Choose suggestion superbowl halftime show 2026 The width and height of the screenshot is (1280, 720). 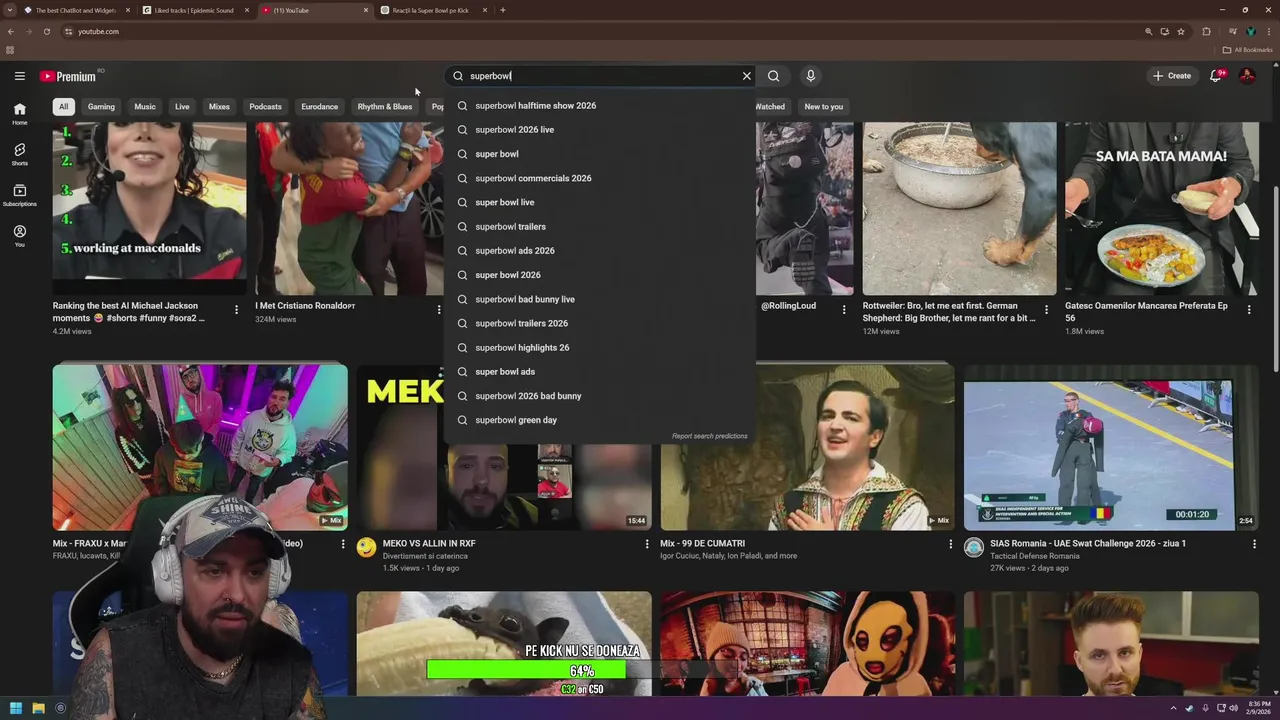(x=600, y=105)
